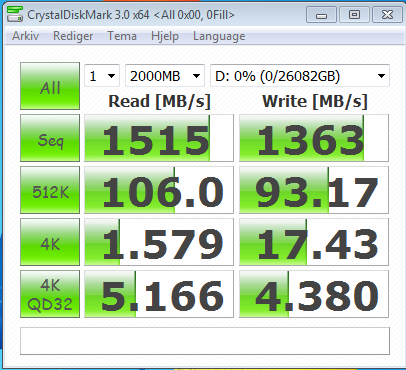Select the 4K QD32 write result 4.380

pos(314,294)
